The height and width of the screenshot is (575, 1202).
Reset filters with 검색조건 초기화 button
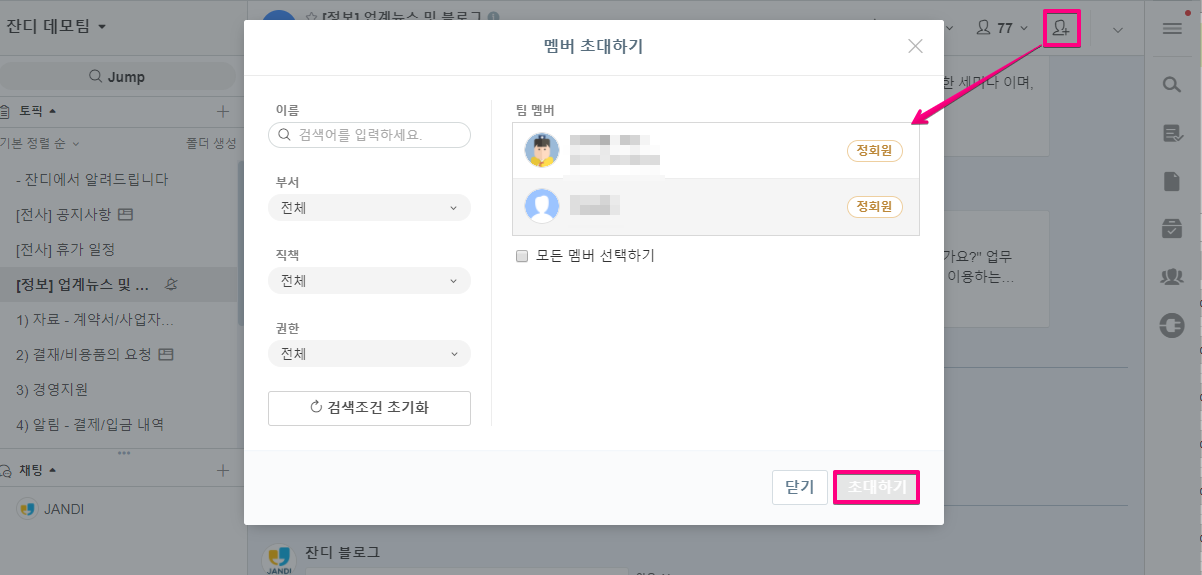pyautogui.click(x=369, y=408)
